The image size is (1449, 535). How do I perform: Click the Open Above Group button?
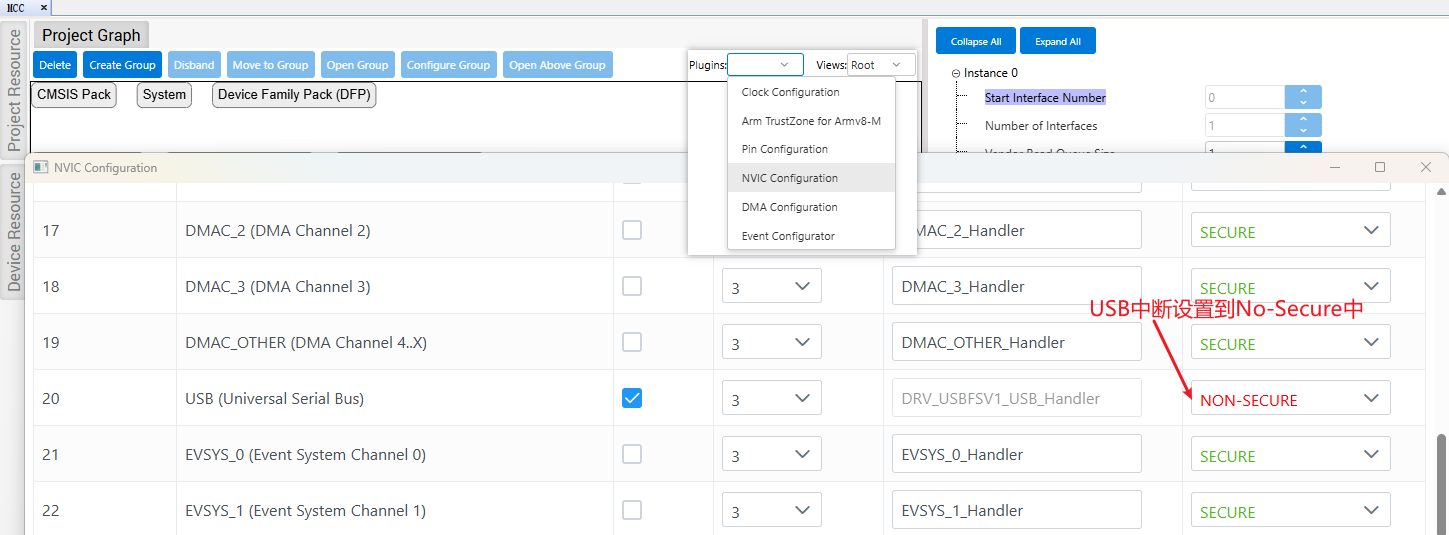(557, 65)
